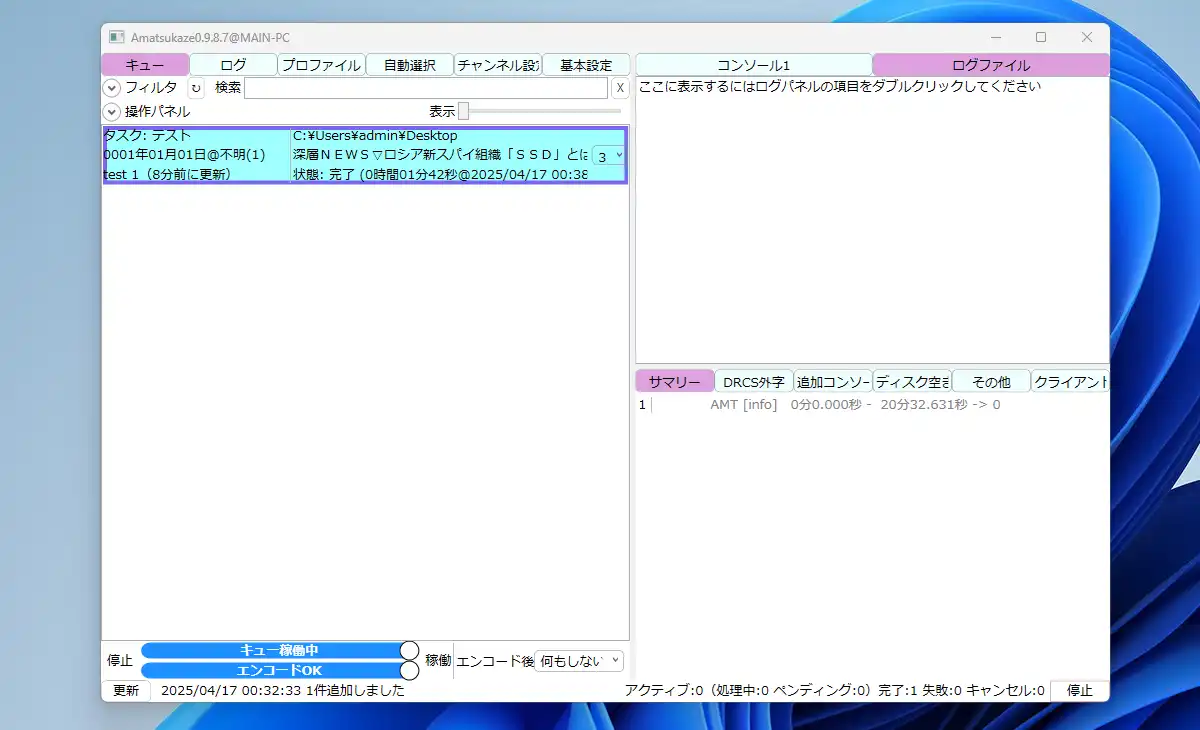Screen dimensions: 1200x730
Task: Toggle the エンコードOK switch
Action: click(x=280, y=670)
